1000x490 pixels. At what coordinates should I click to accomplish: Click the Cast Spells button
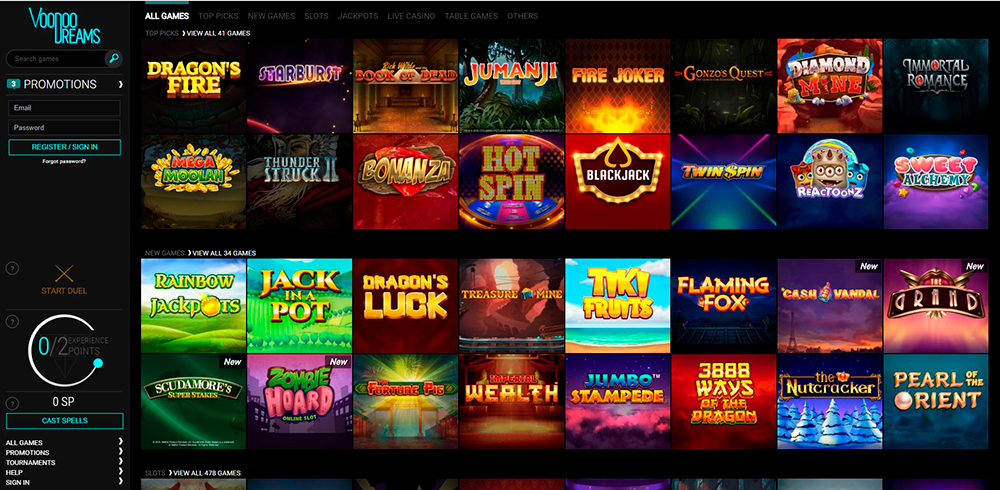tap(64, 421)
